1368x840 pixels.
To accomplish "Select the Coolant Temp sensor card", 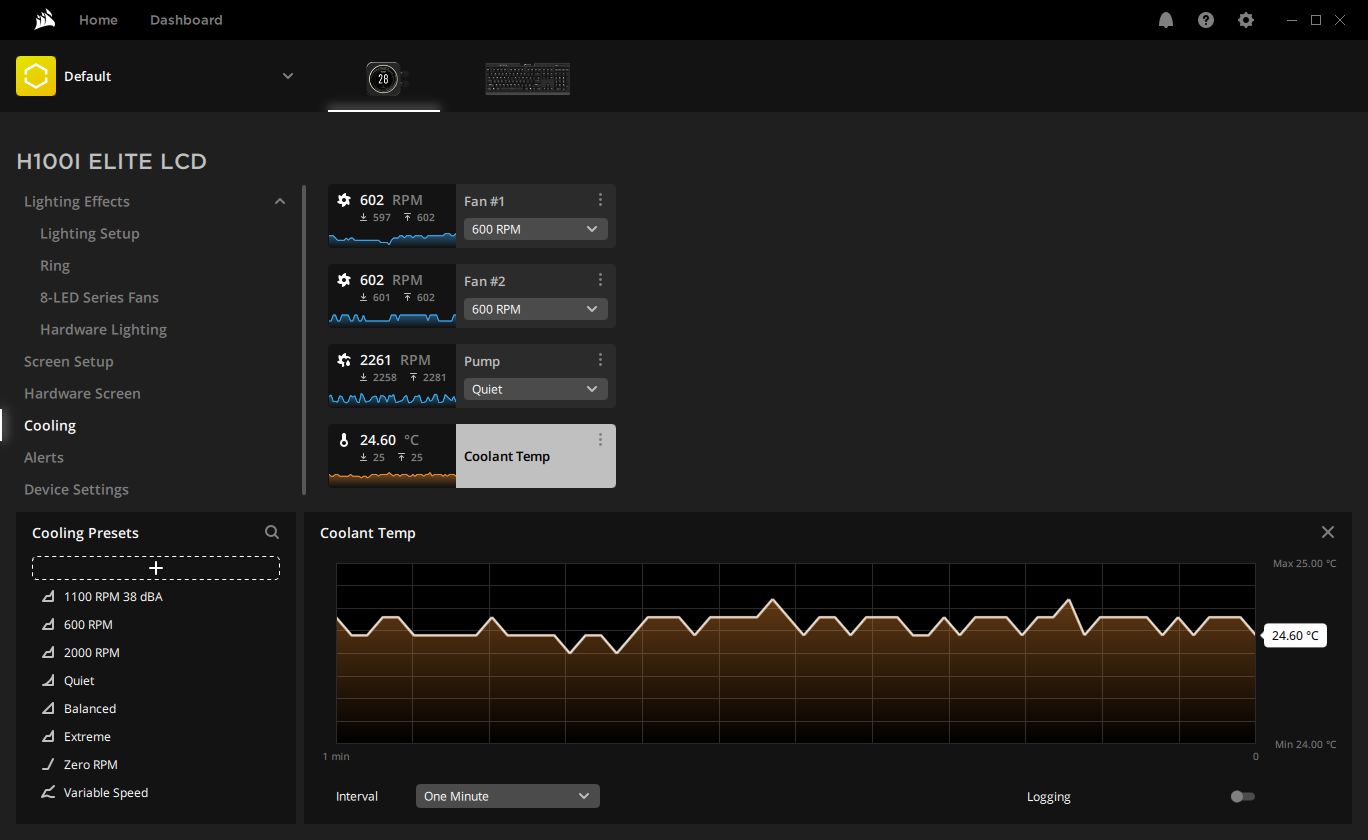I will (x=472, y=456).
